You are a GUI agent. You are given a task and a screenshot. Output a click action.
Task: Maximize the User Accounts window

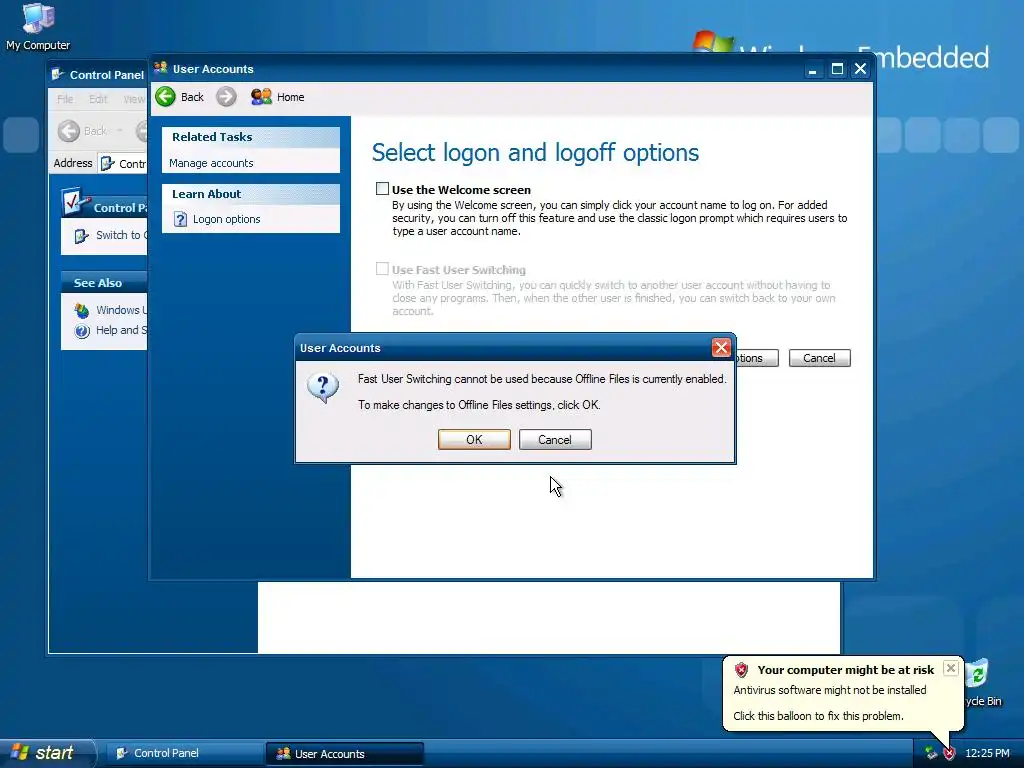(x=837, y=69)
